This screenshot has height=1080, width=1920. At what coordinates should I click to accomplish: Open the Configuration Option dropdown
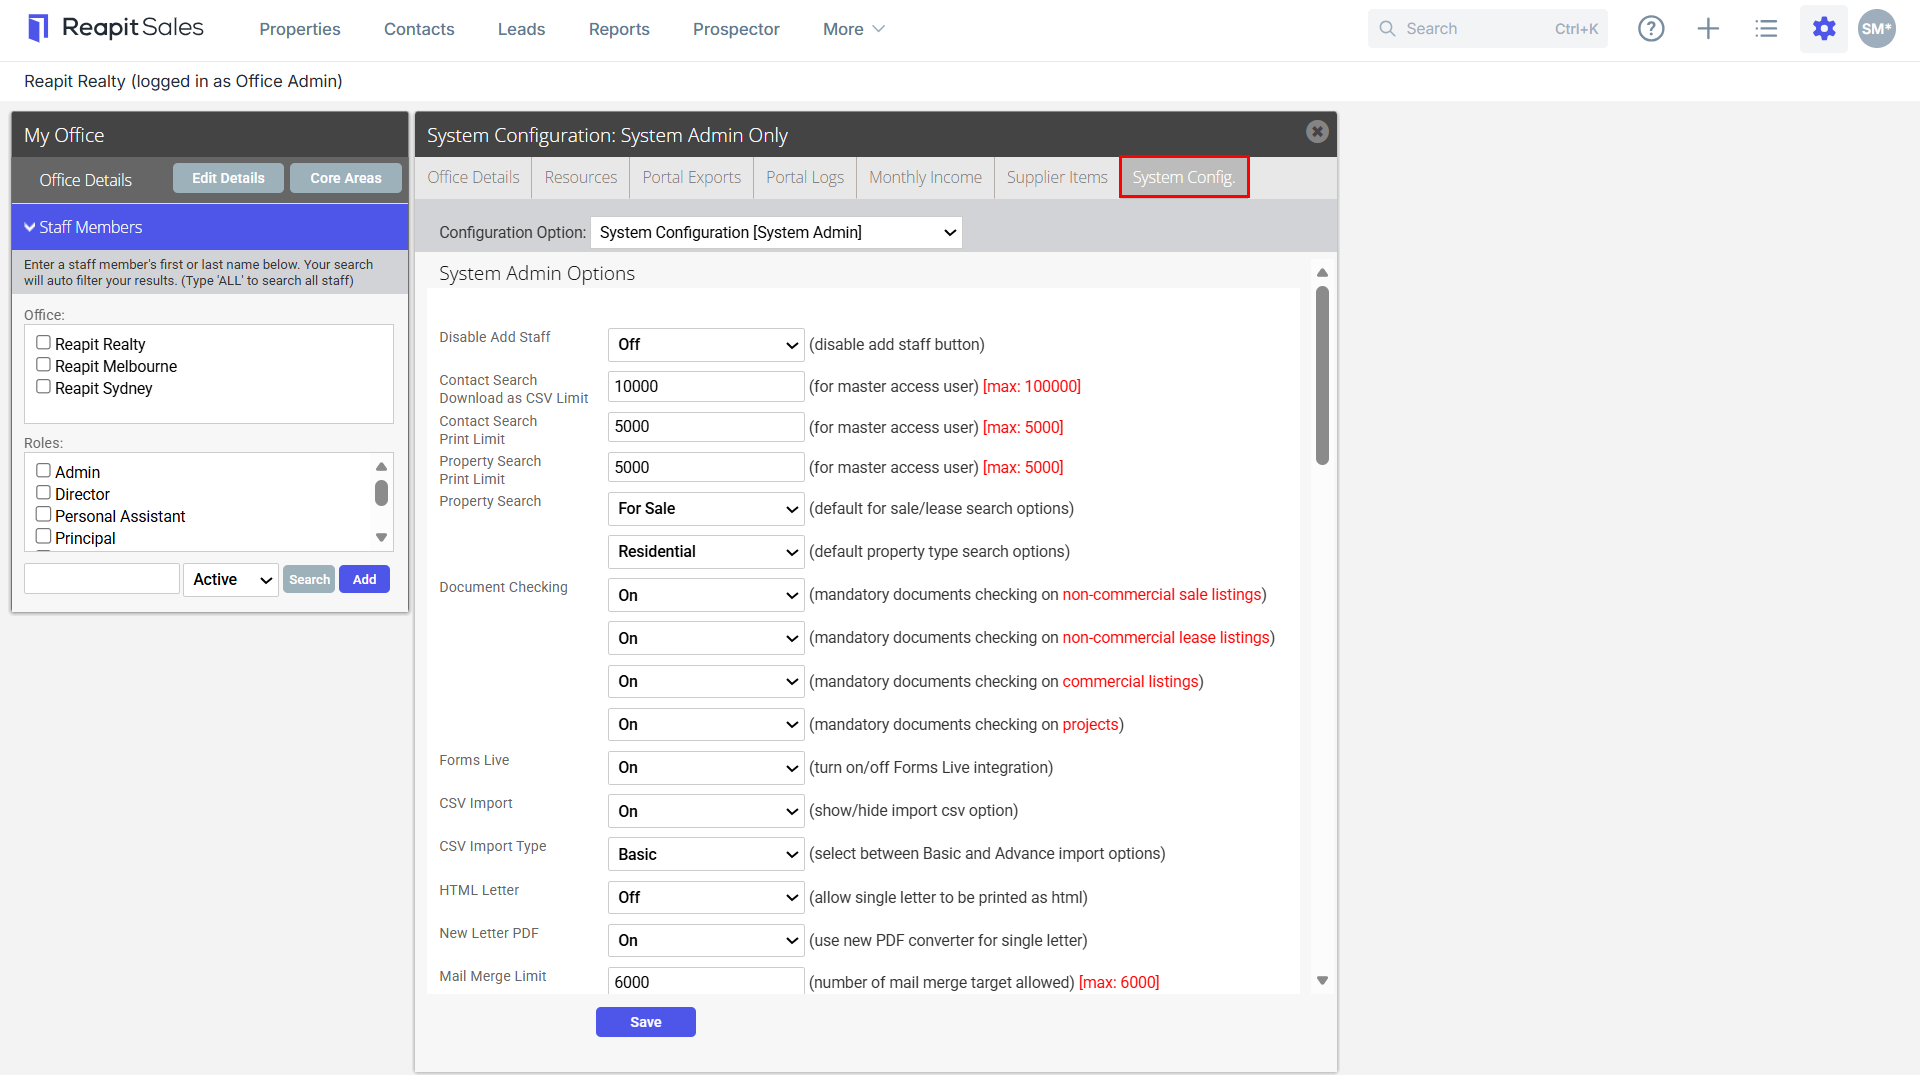click(776, 232)
